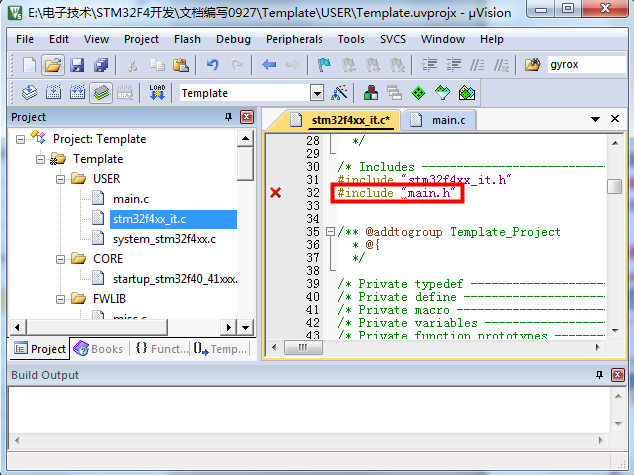This screenshot has width=634, height=475.
Task: Click the gyrox find text field
Action: tap(587, 65)
